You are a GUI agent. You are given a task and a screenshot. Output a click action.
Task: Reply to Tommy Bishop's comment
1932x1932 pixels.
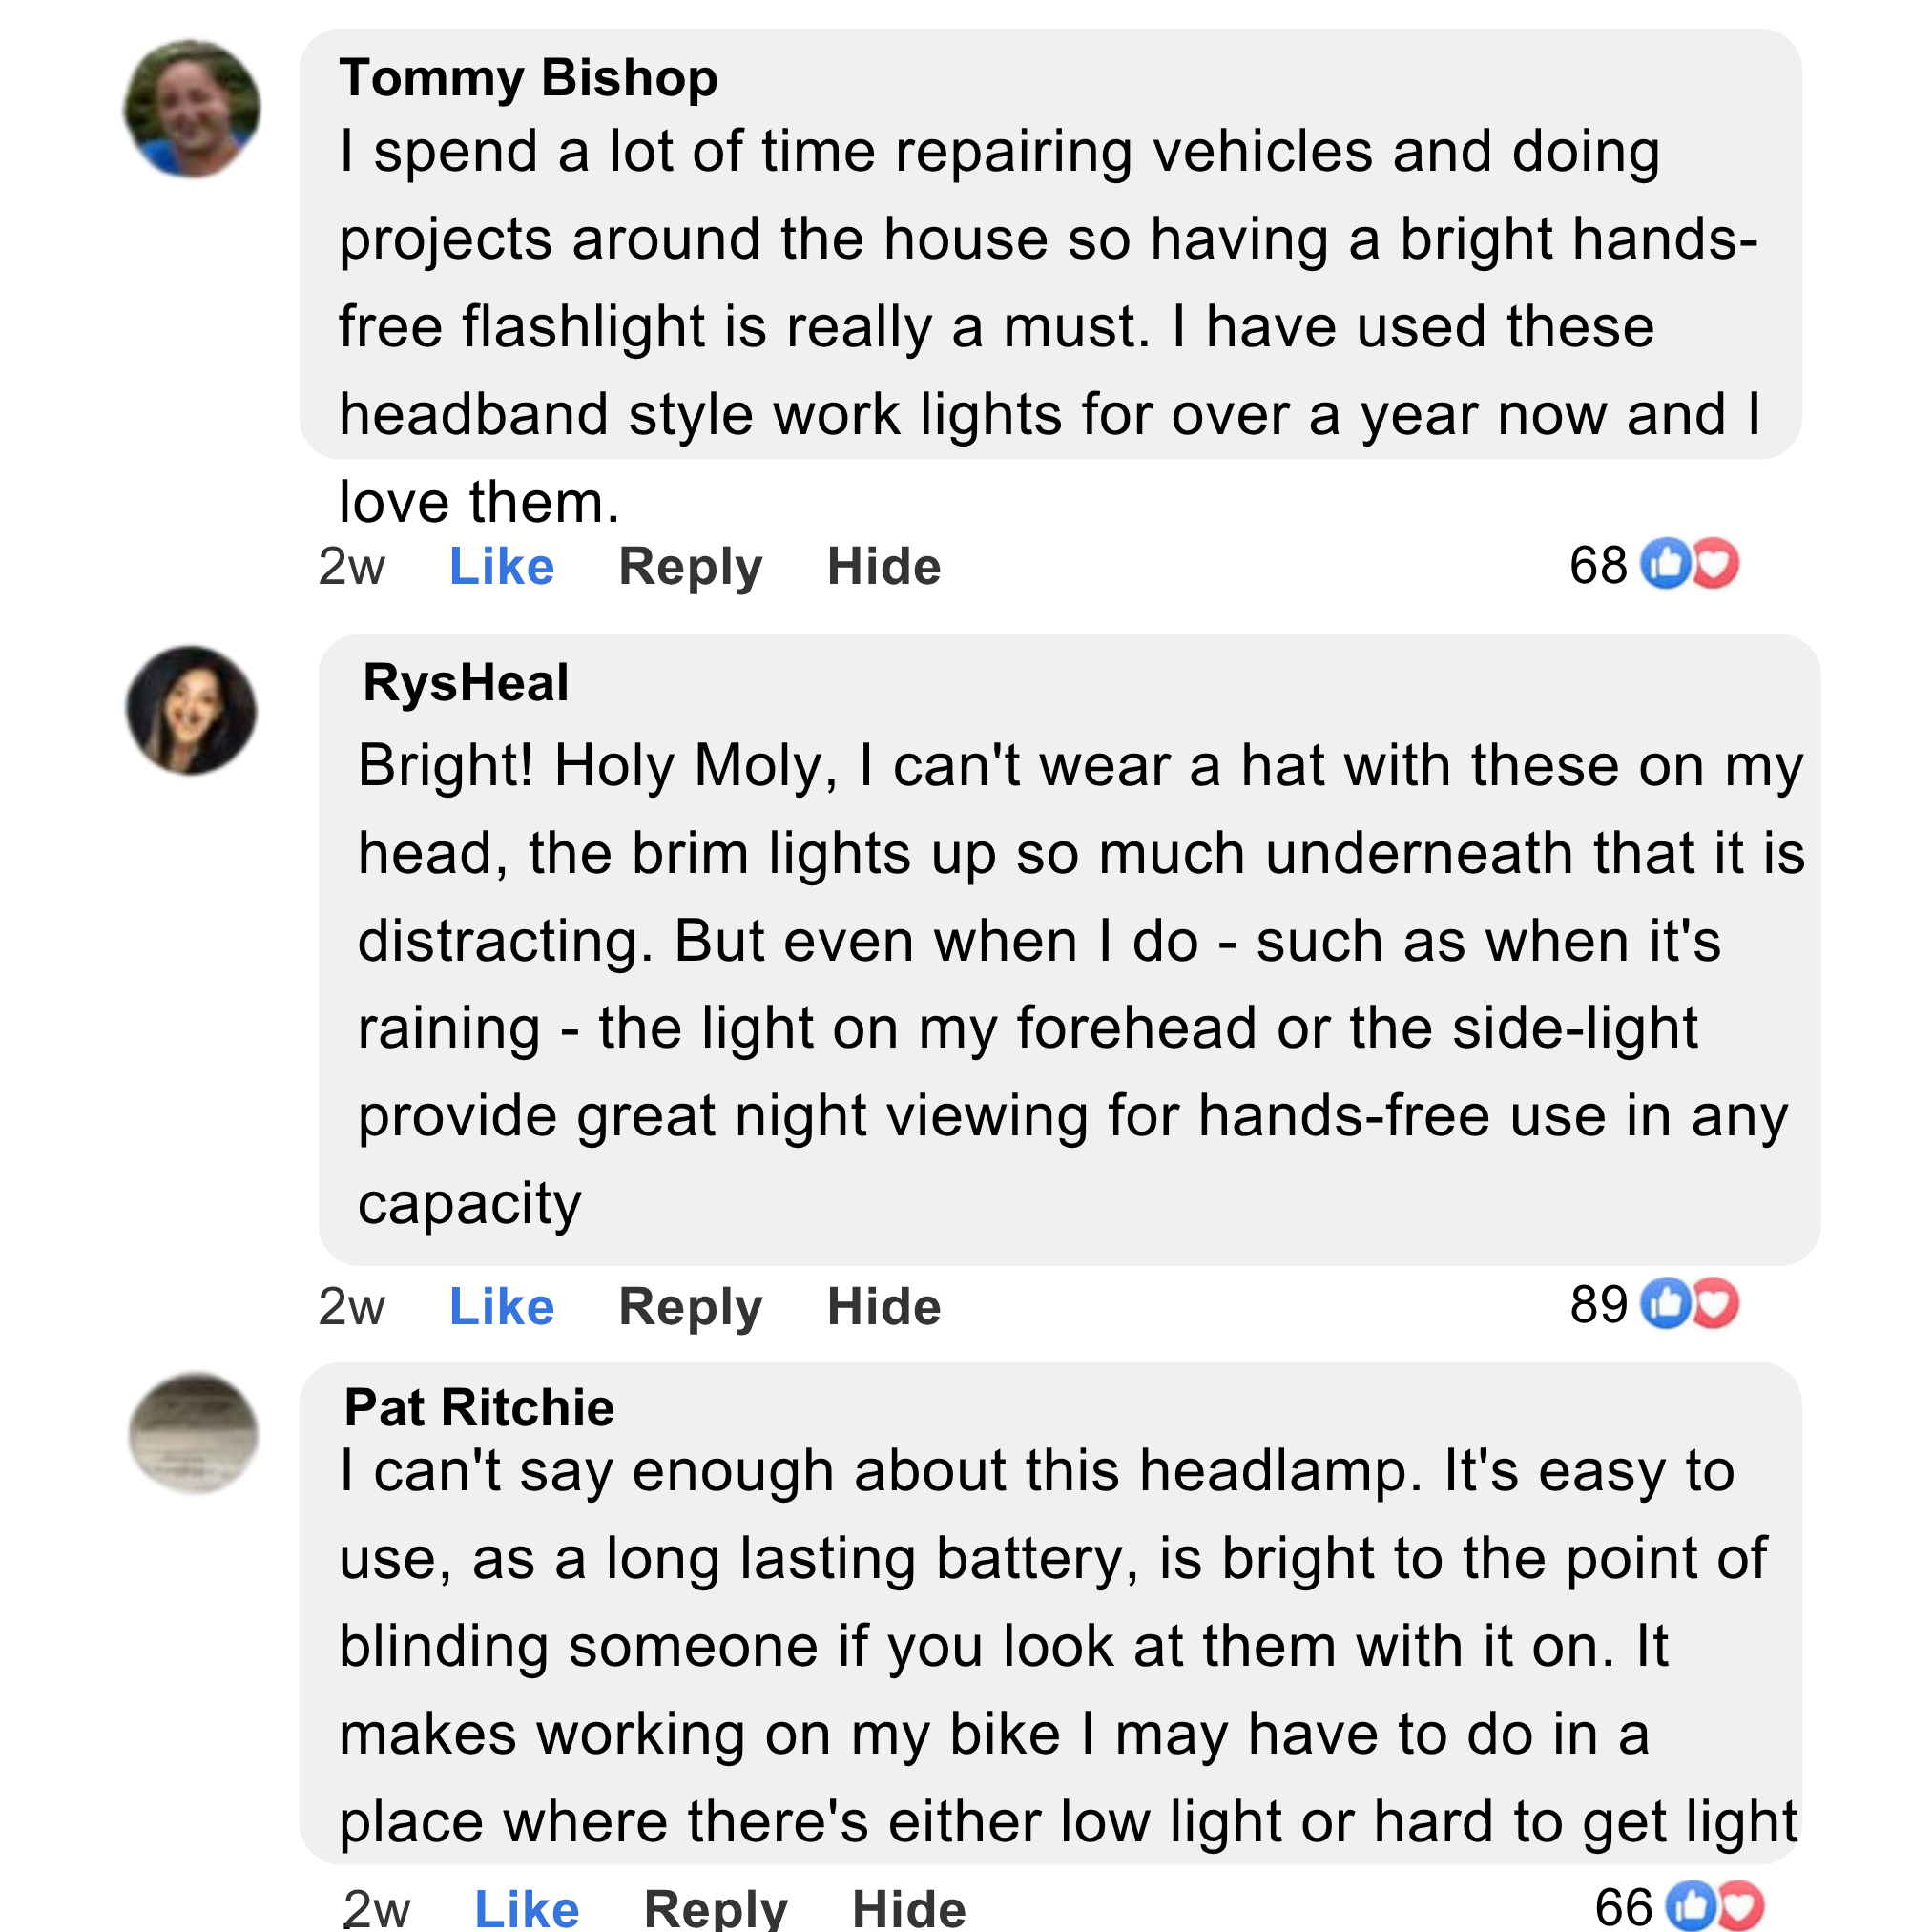coord(690,566)
